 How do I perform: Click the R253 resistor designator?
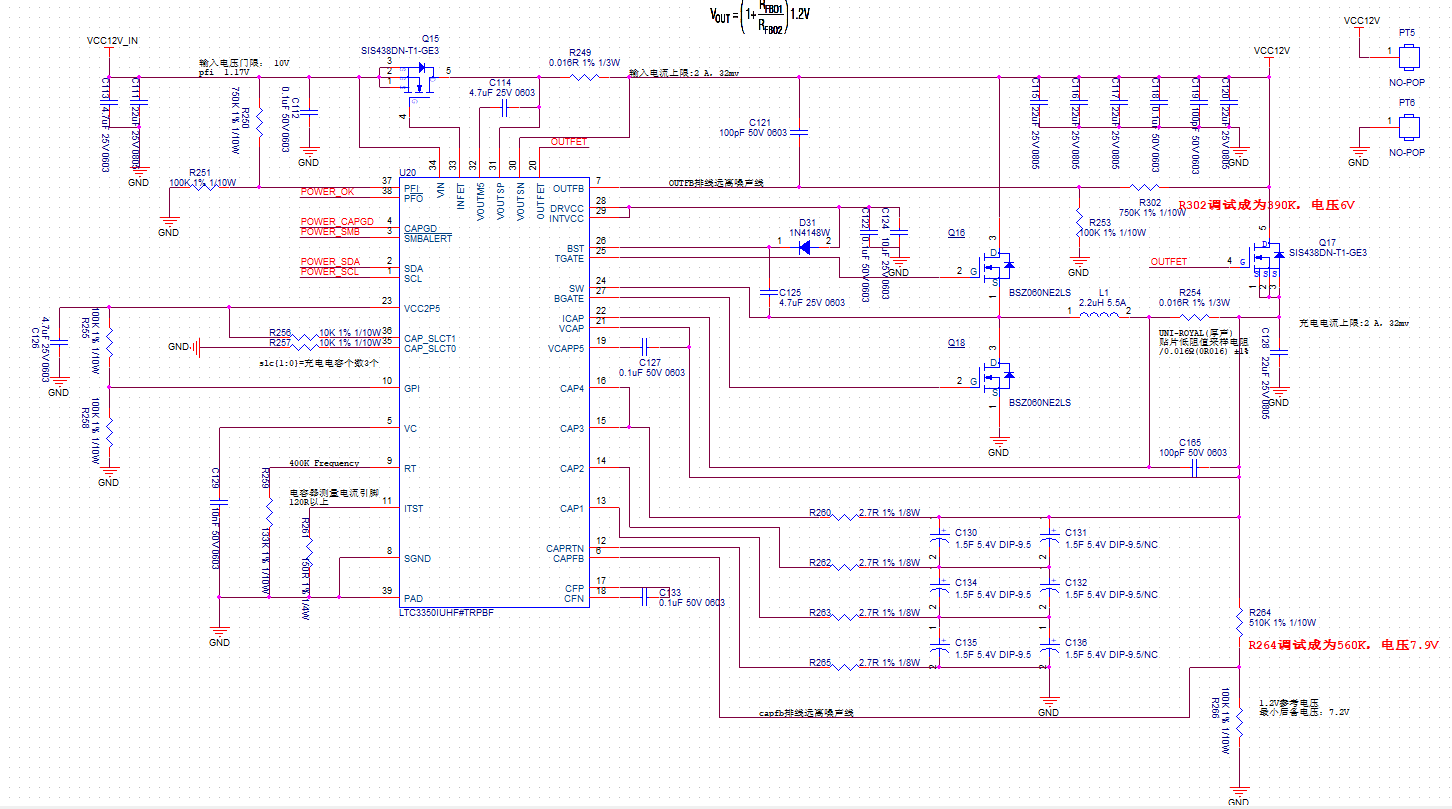pyautogui.click(x=1099, y=222)
